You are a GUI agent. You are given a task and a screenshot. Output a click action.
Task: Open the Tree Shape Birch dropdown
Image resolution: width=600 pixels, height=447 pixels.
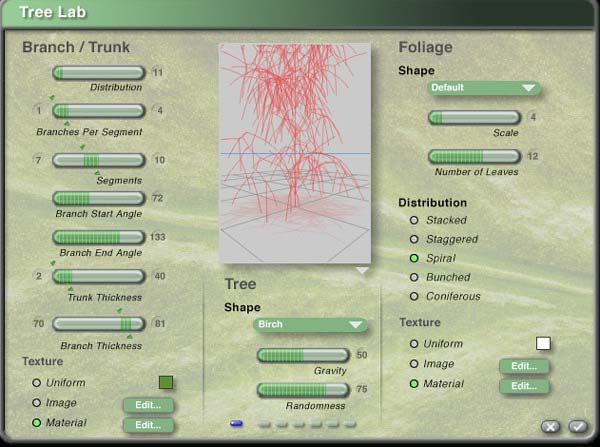[x=310, y=325]
